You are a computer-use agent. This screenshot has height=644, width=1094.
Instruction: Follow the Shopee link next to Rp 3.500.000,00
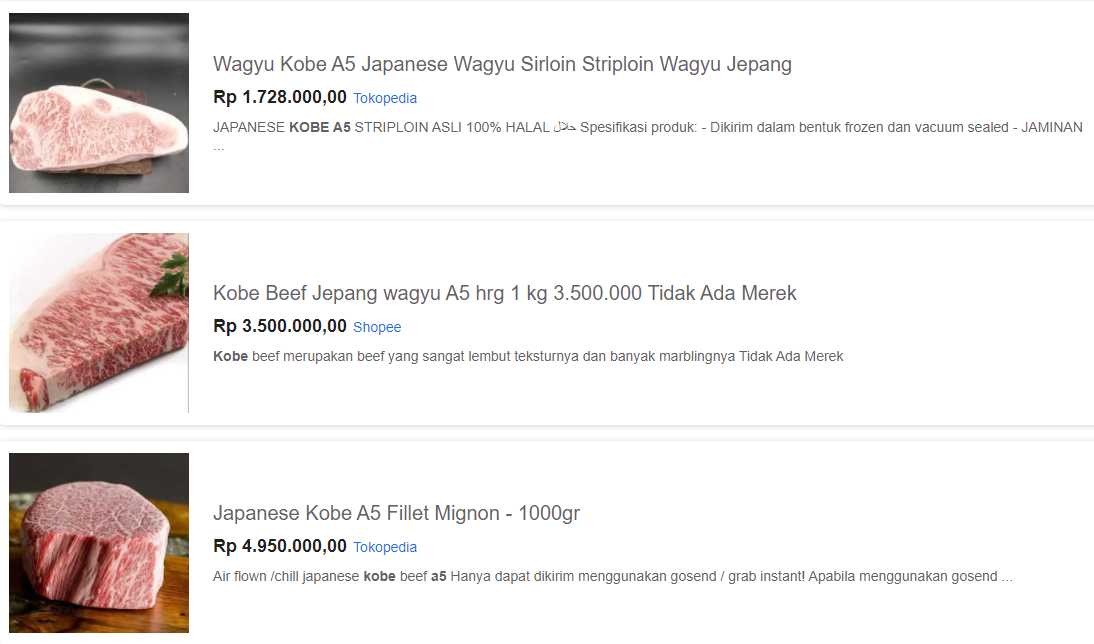click(x=377, y=327)
